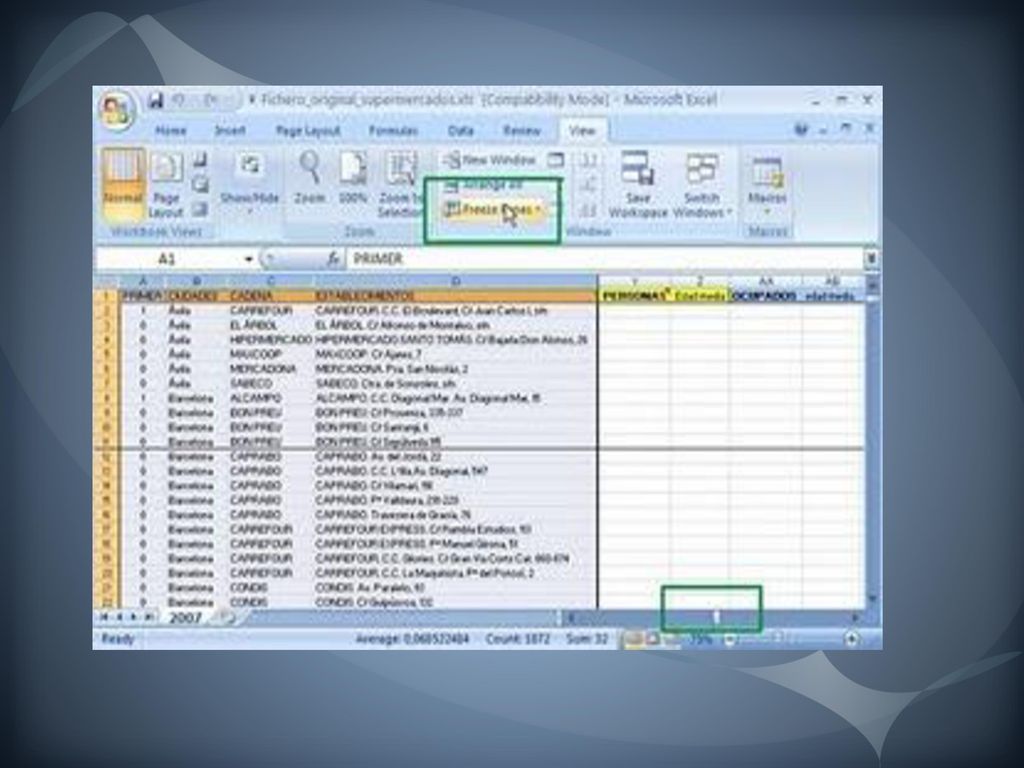Click the zoom in plus button in status bar
1024x768 pixels.
[851, 639]
